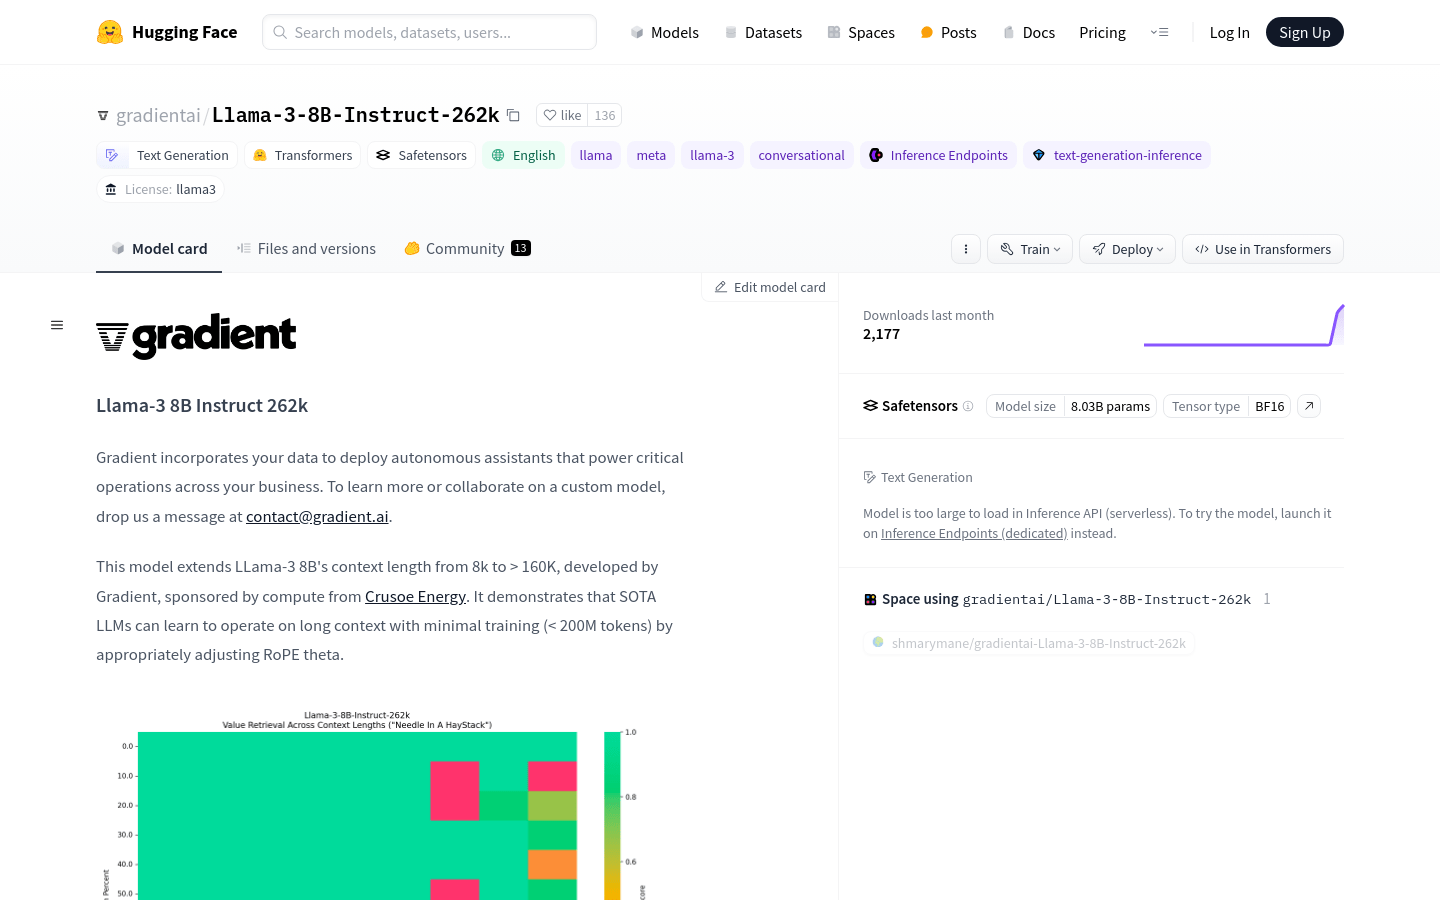Image resolution: width=1440 pixels, height=900 pixels.
Task: Open Safetensors info icon
Action: pyautogui.click(x=968, y=406)
